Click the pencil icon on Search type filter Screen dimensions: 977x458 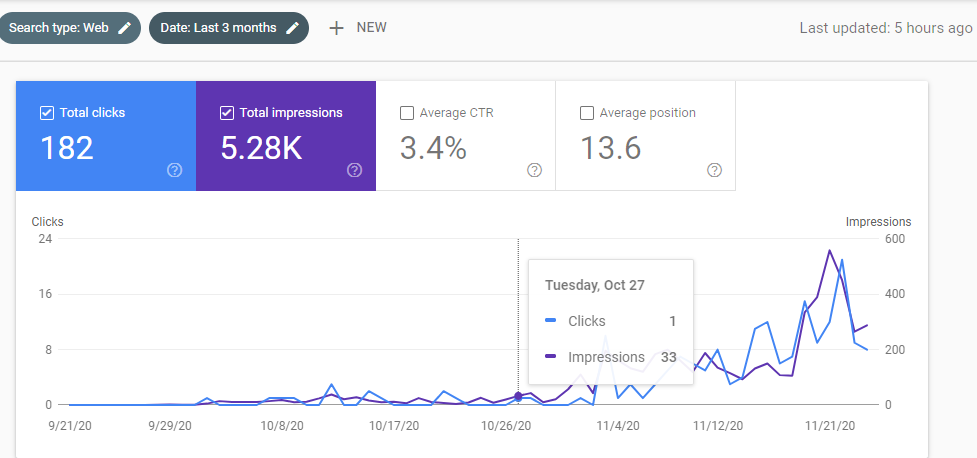coord(125,28)
